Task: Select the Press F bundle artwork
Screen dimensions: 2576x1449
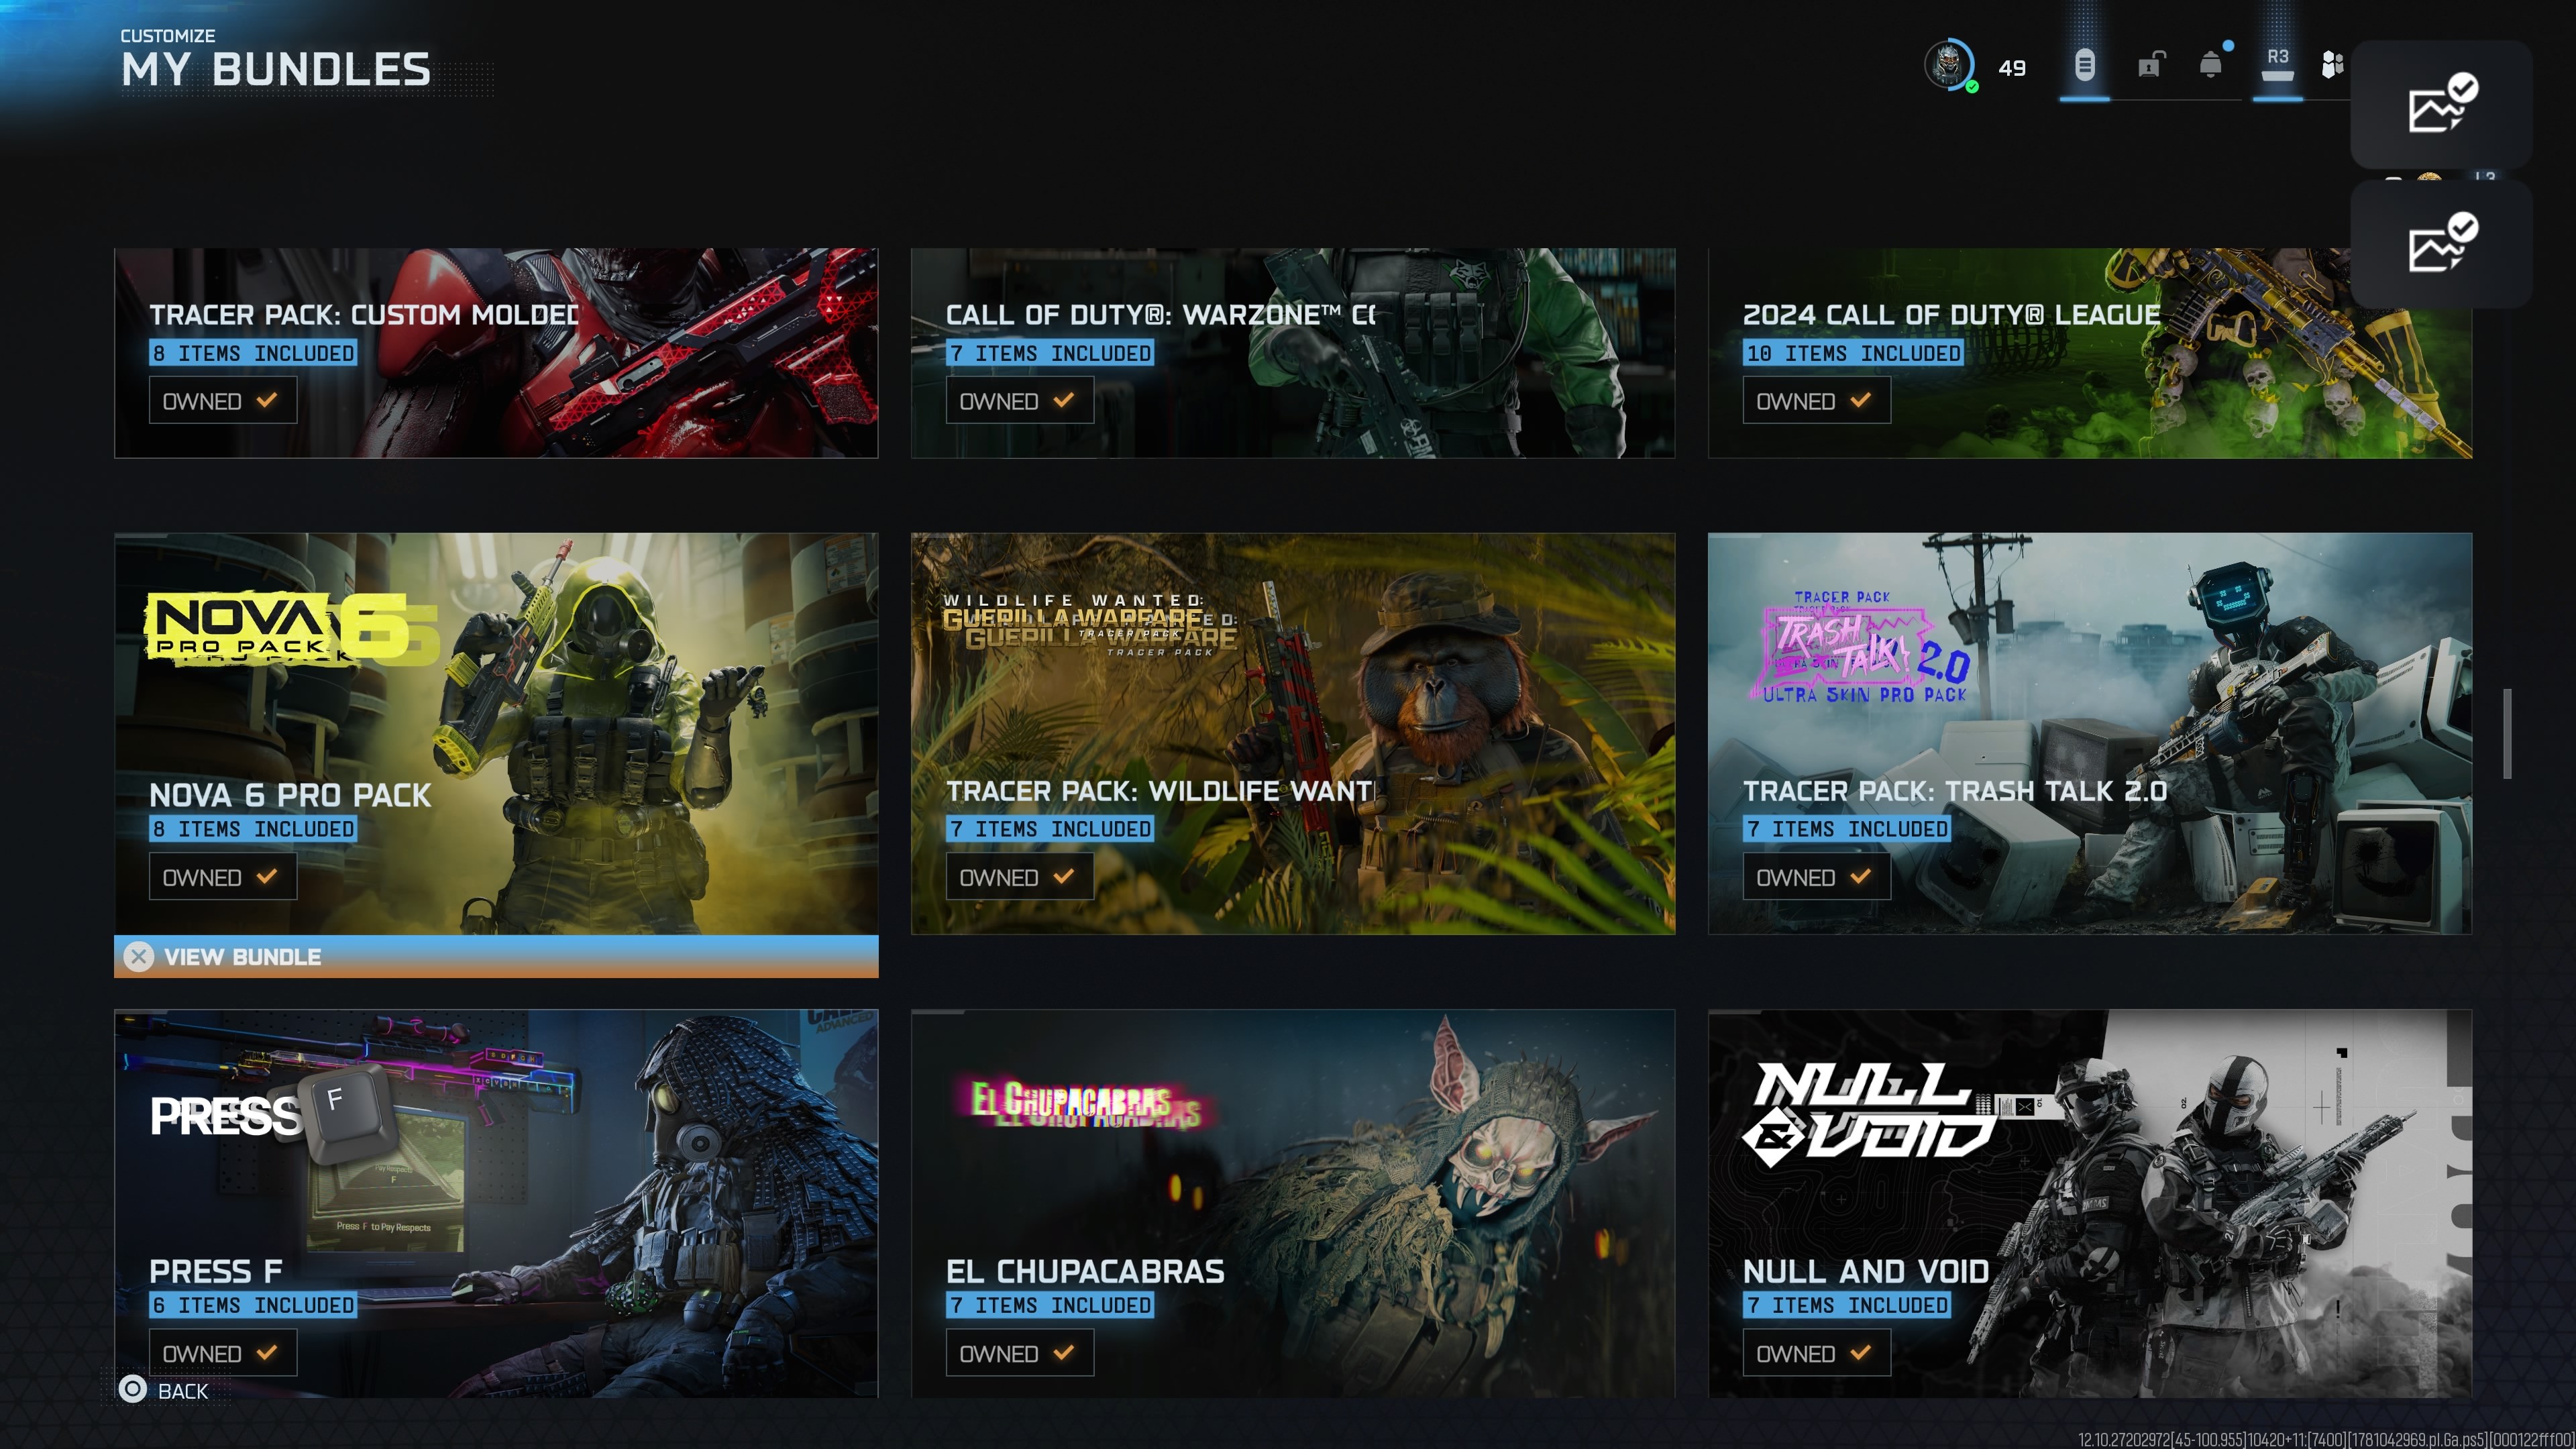Action: (x=496, y=1203)
